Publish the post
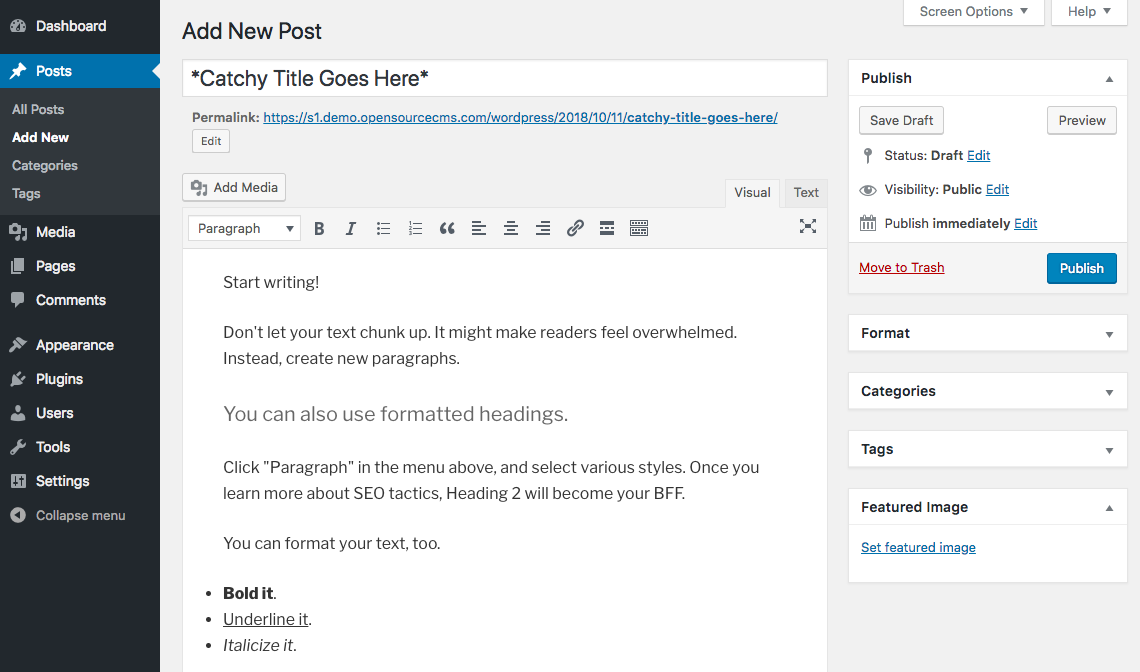 point(1081,268)
